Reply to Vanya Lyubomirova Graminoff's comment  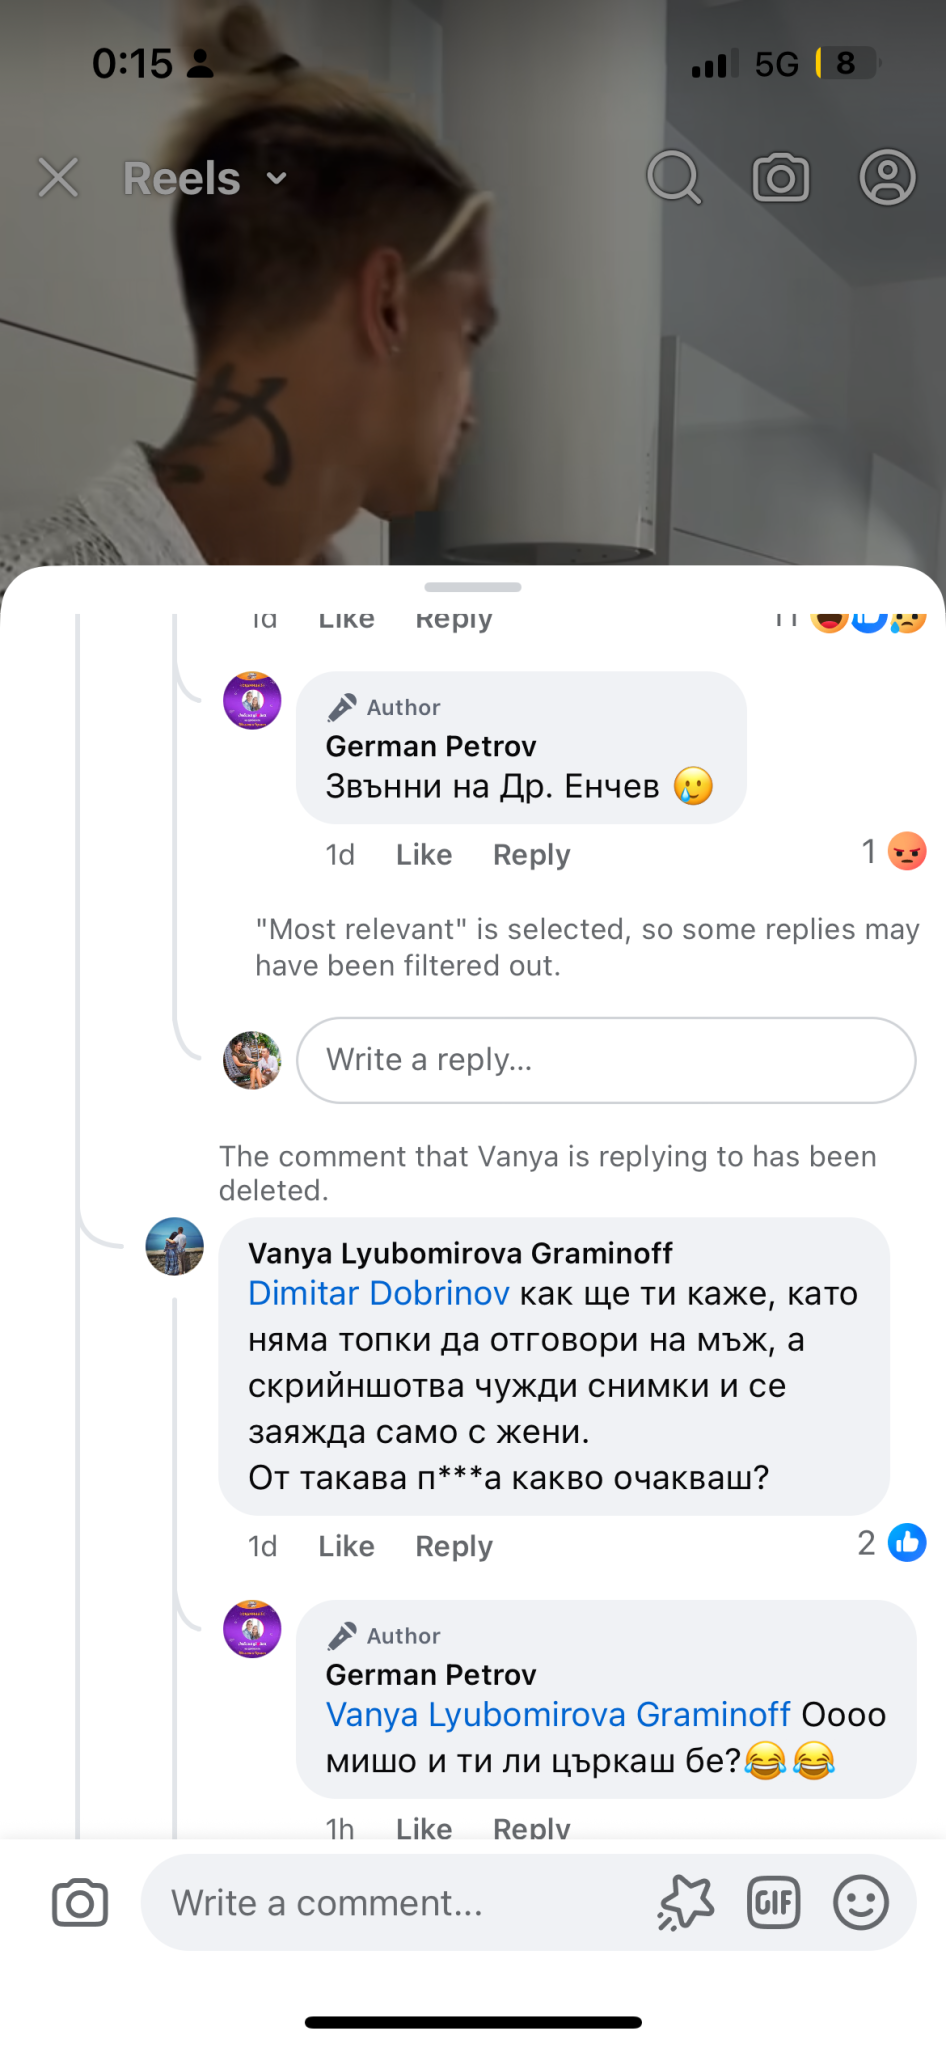pyautogui.click(x=454, y=1546)
